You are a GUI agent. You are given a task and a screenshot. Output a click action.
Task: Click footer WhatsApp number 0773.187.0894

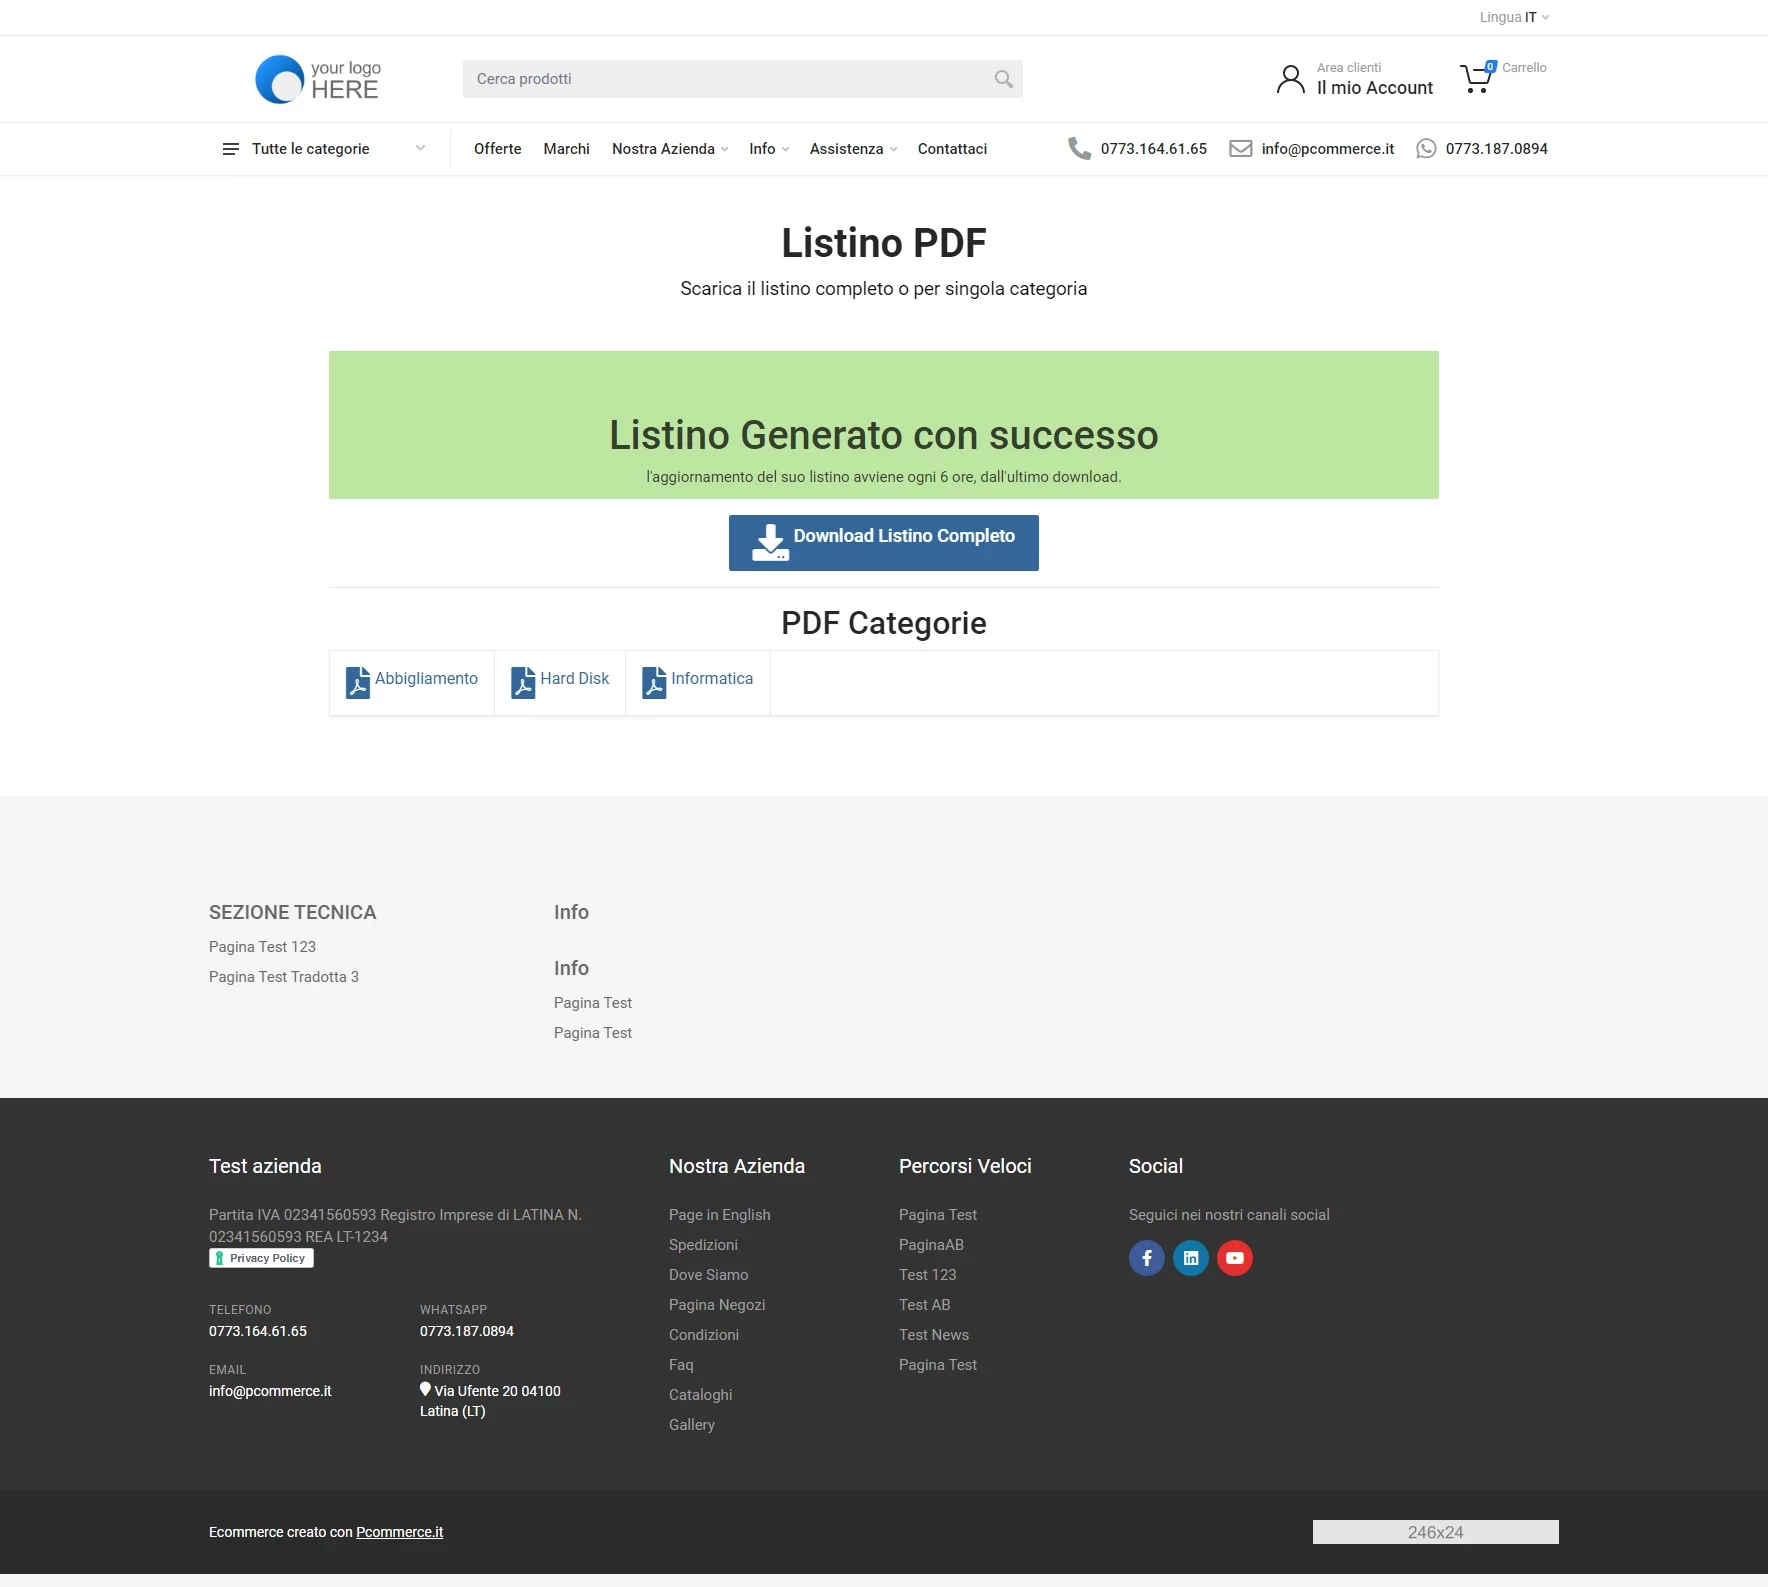[x=467, y=1331]
